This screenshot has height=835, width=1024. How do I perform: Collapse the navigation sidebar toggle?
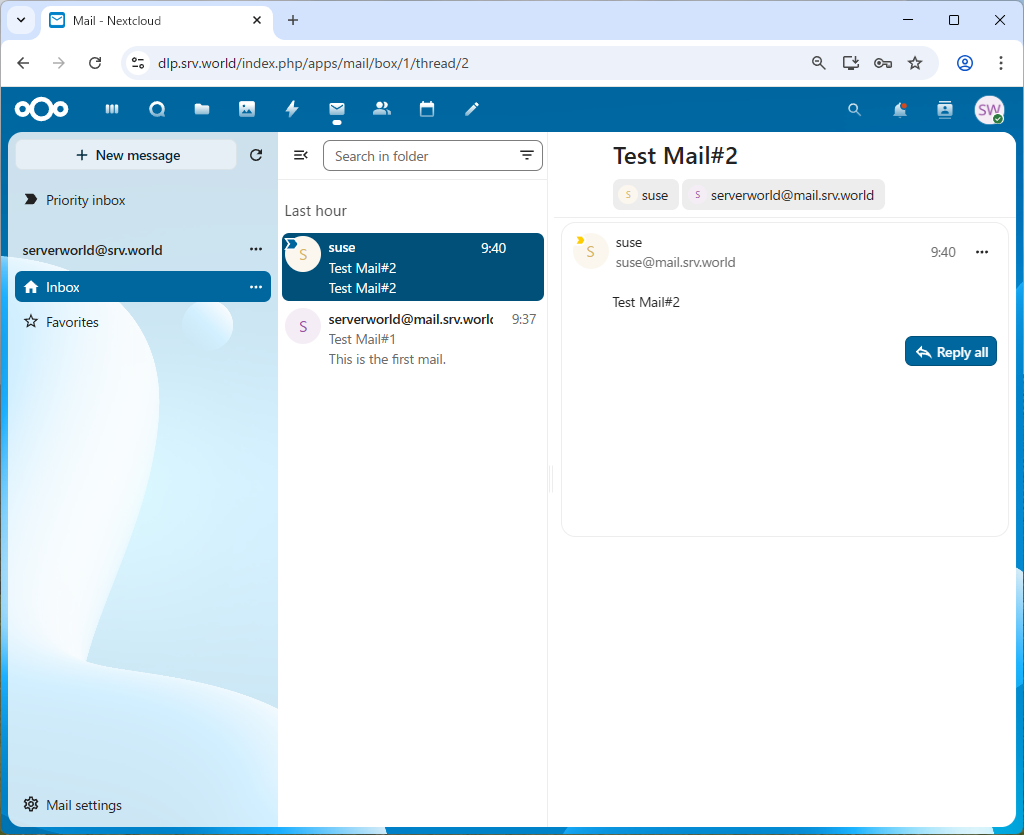coord(301,155)
